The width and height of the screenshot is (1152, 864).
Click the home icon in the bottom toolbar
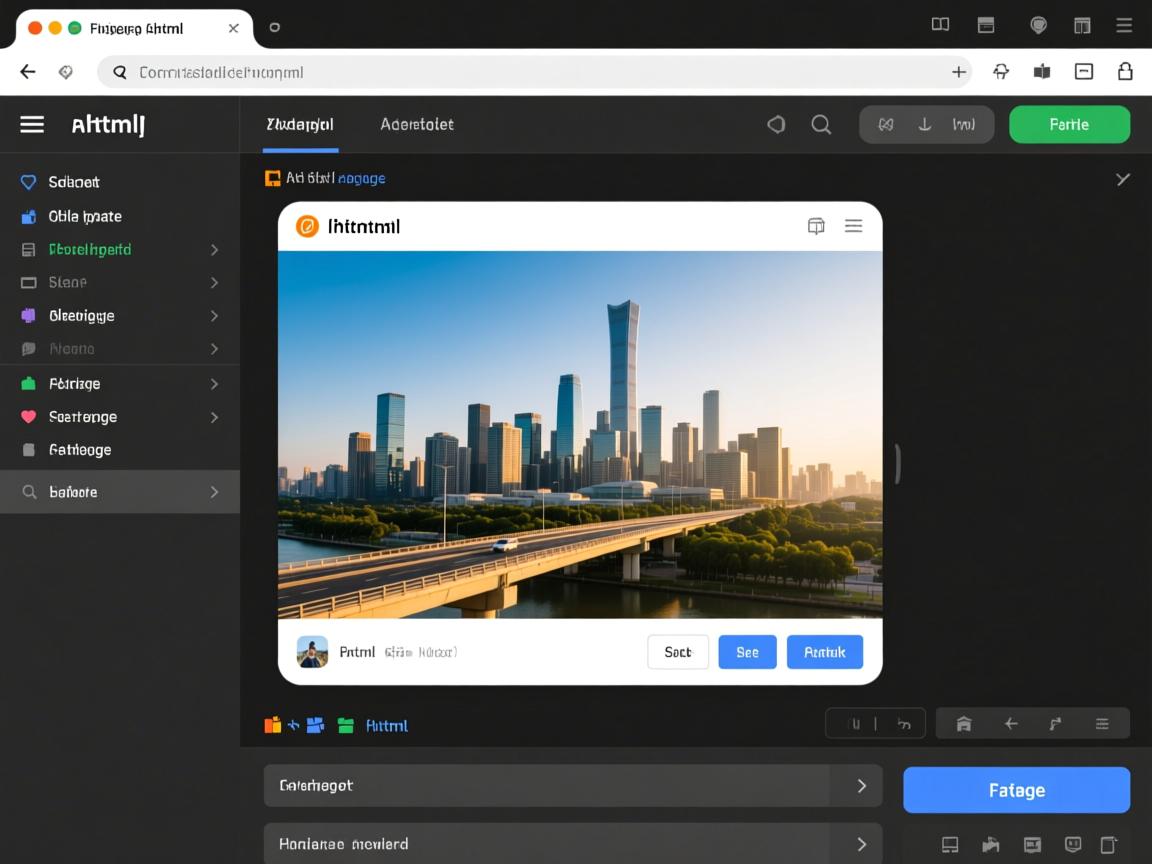pos(964,724)
